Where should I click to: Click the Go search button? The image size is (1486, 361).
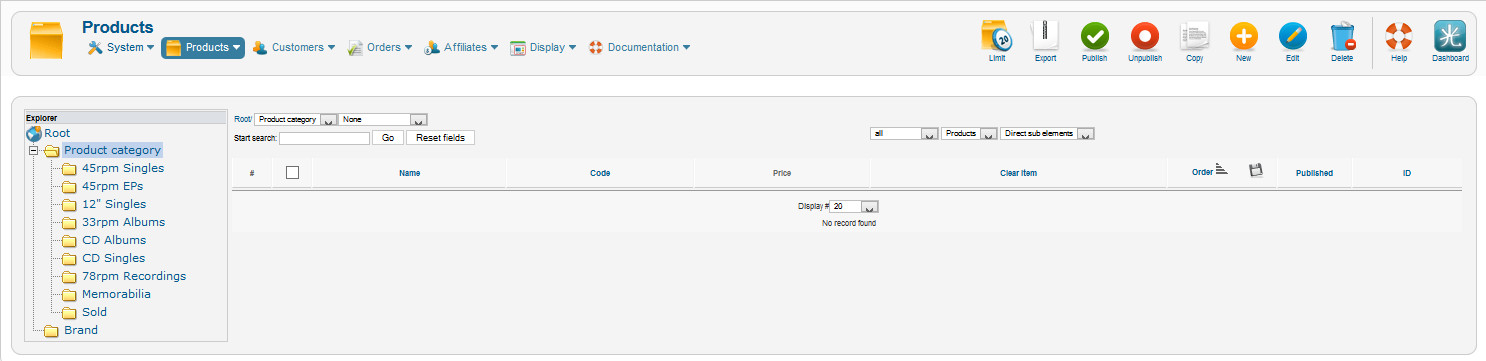click(388, 138)
